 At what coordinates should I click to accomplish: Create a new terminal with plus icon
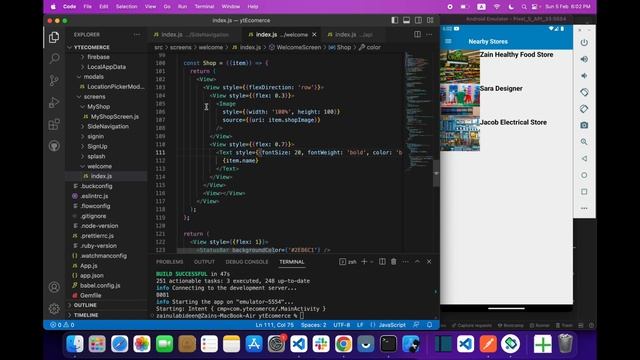364,262
